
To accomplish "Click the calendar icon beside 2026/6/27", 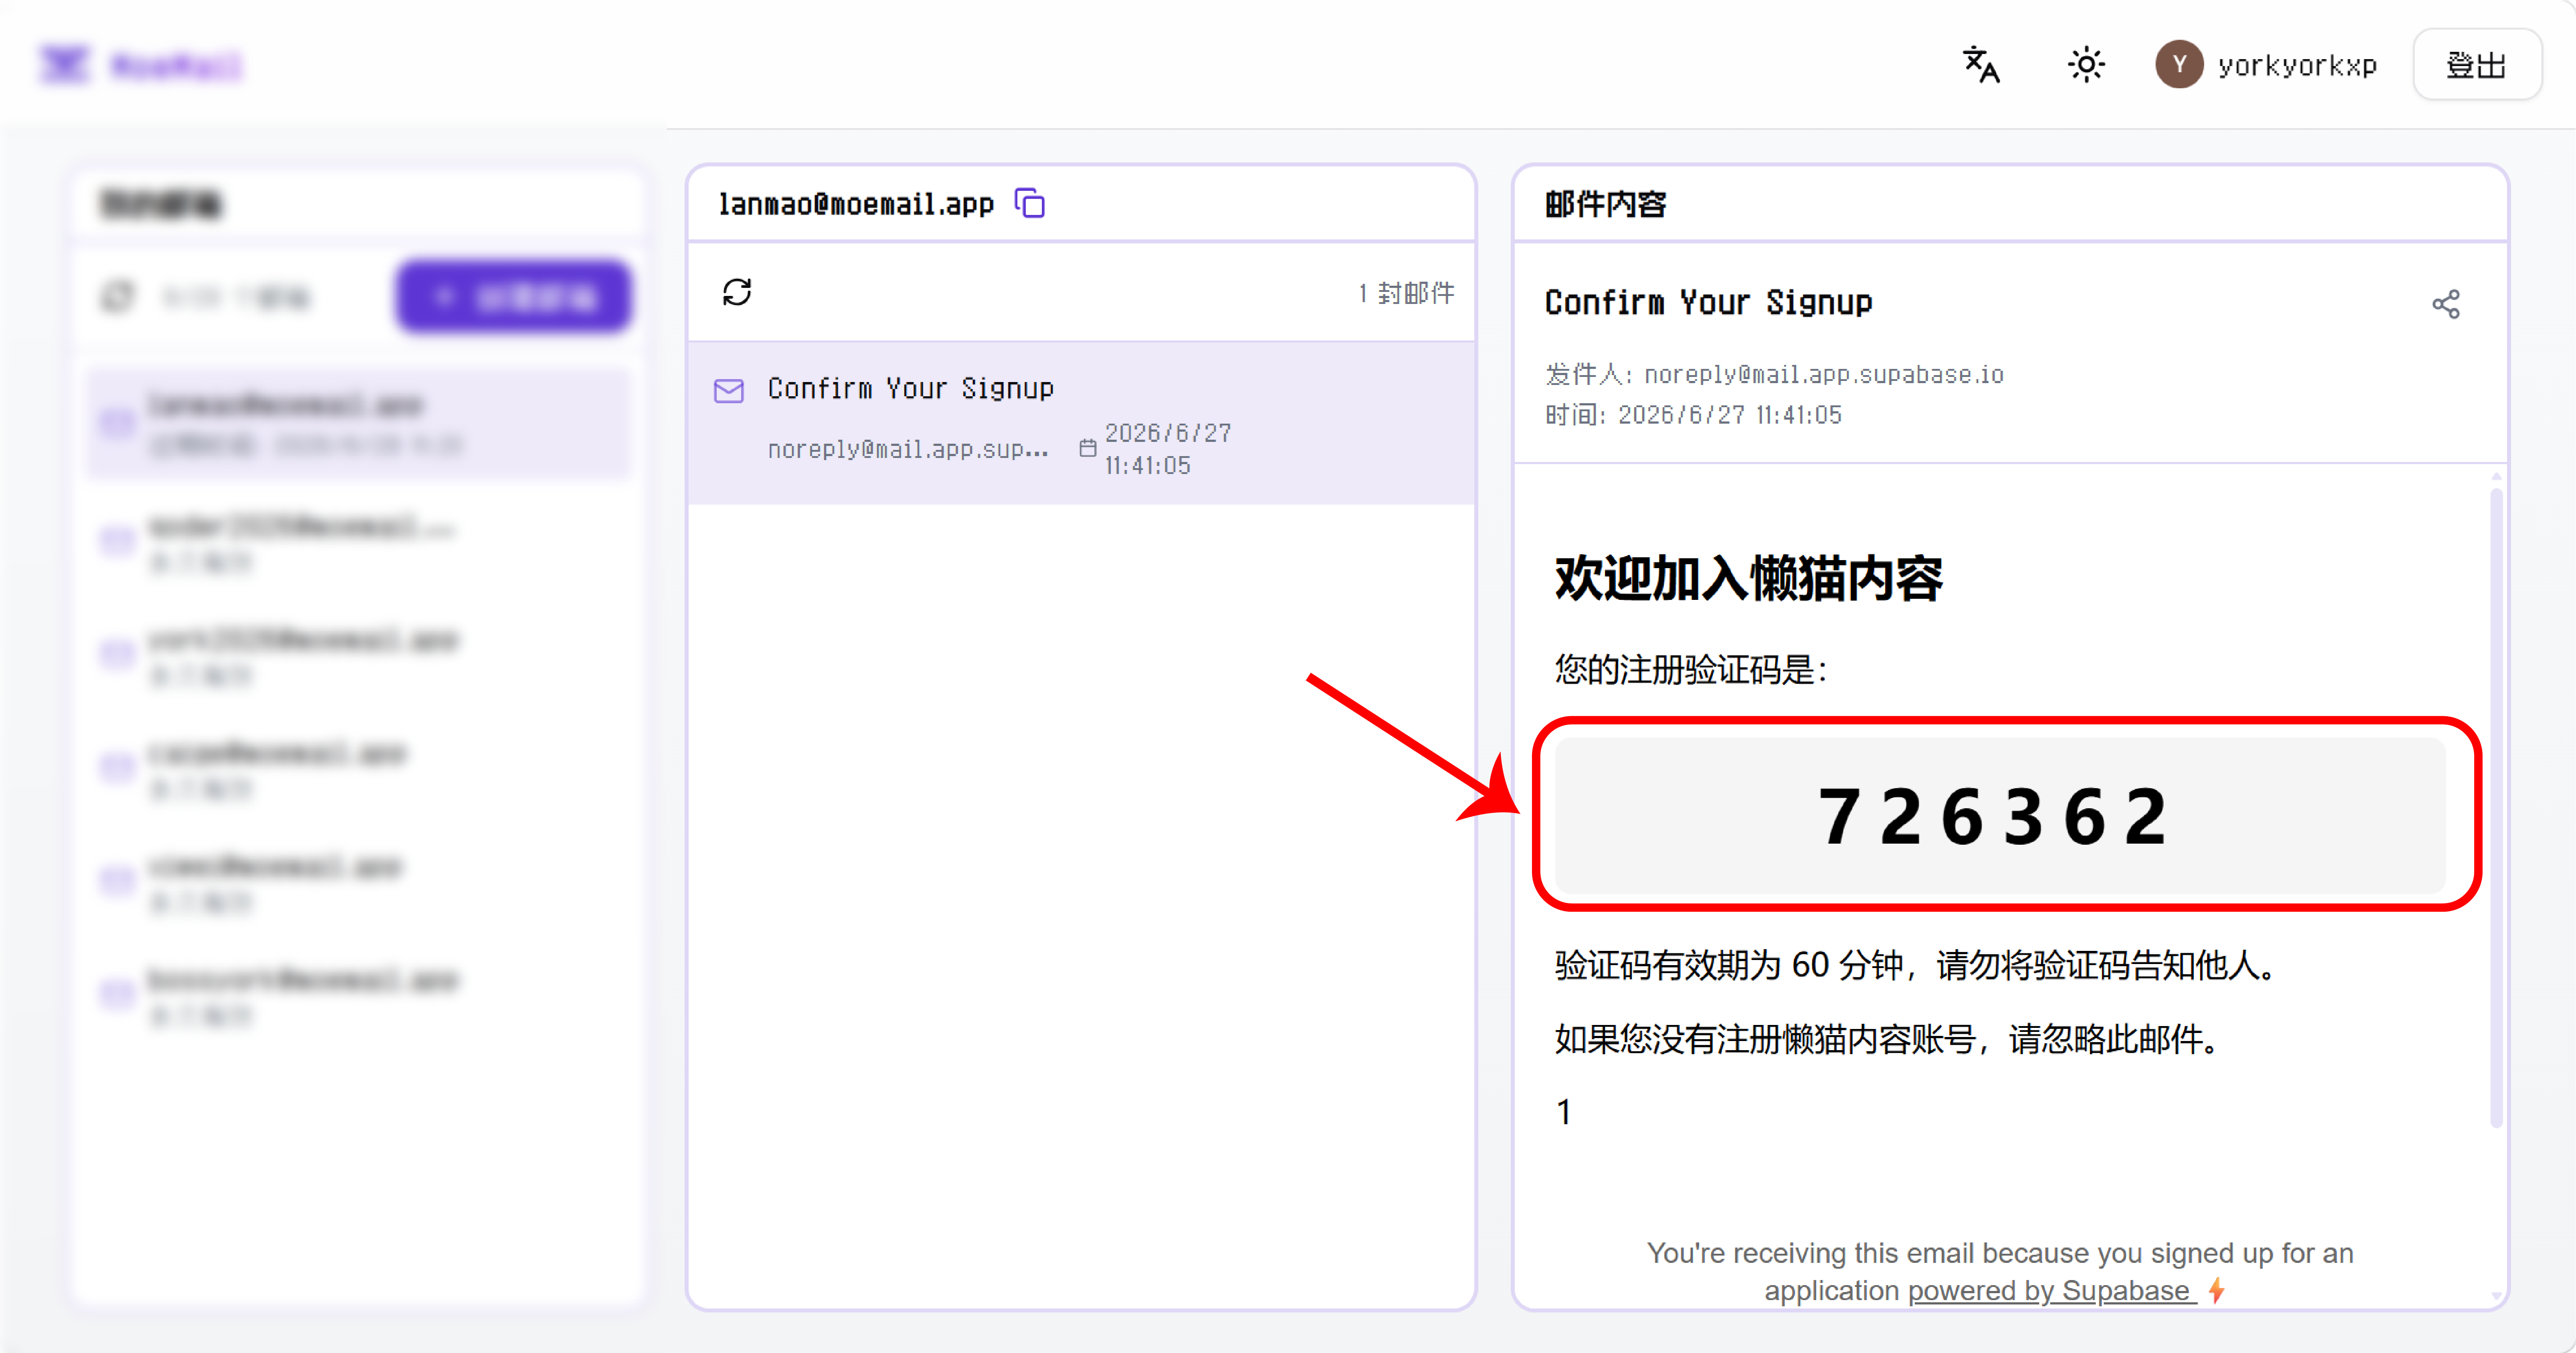I will point(1088,448).
